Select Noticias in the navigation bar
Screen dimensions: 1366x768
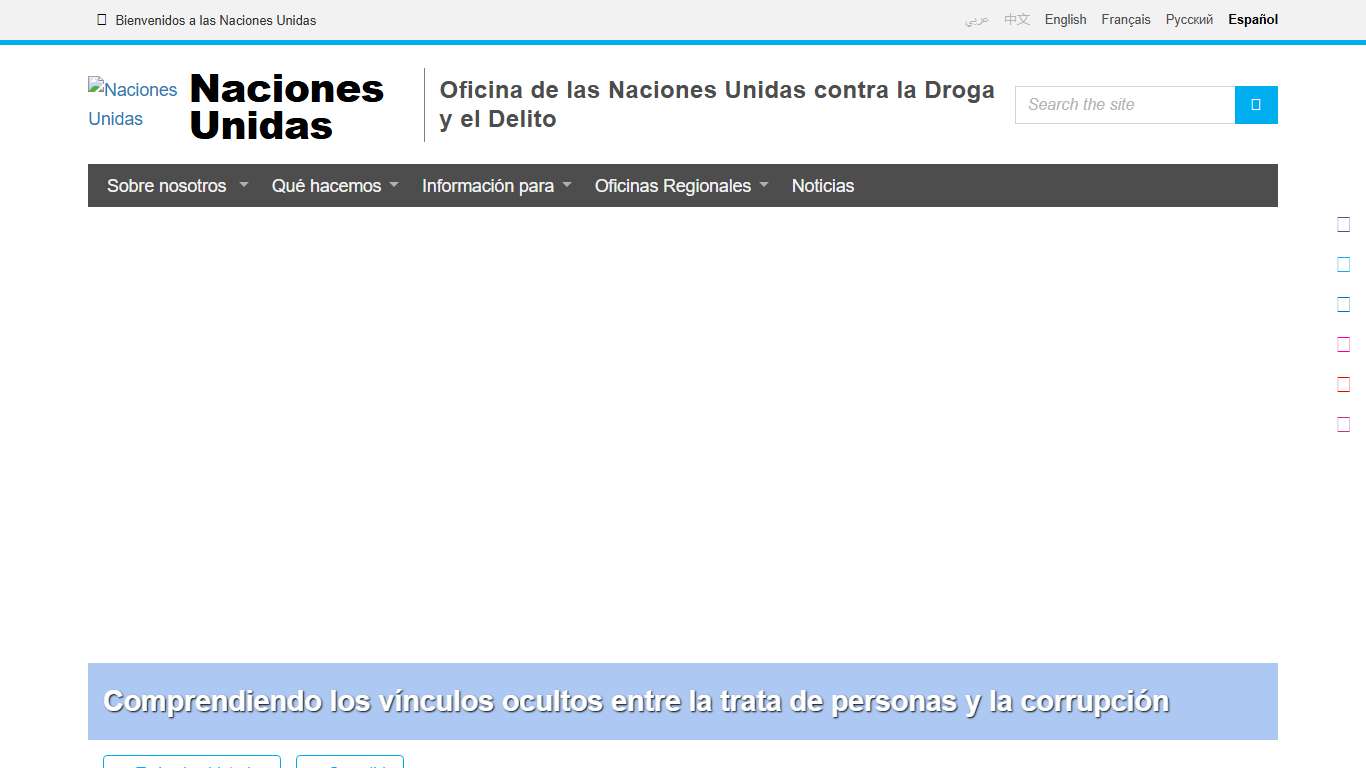tap(822, 185)
